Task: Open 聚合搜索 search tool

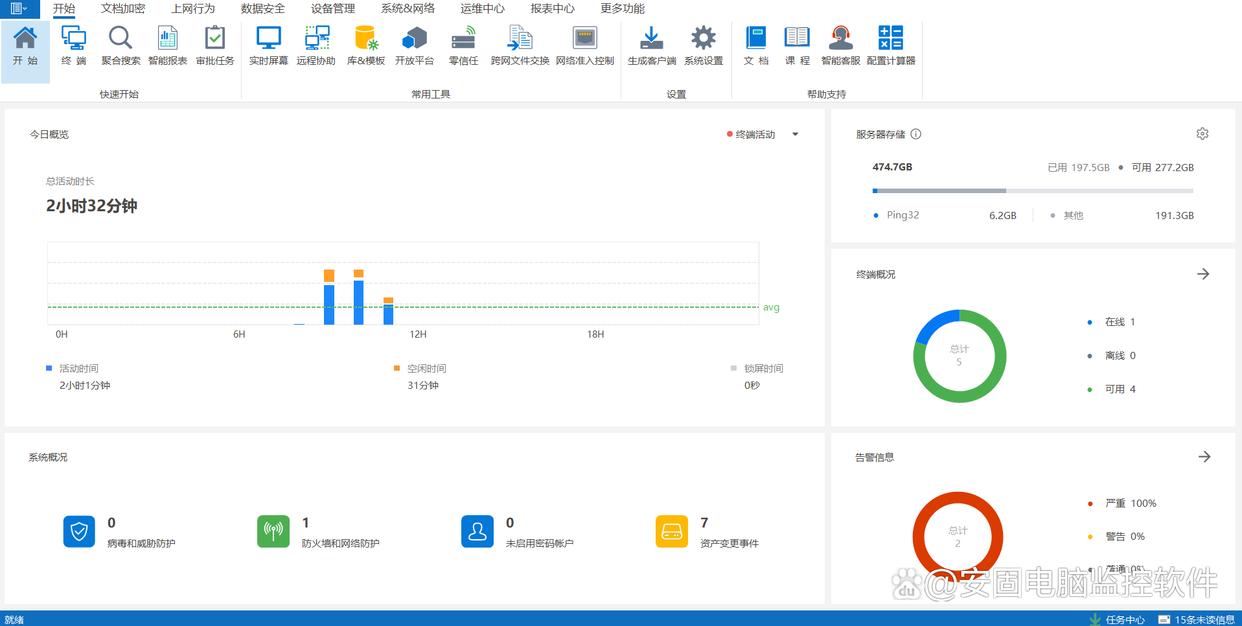Action: (x=121, y=45)
